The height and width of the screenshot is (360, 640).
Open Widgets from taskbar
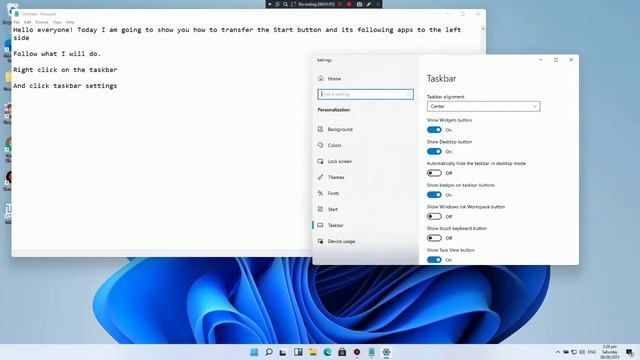[x=298, y=352]
